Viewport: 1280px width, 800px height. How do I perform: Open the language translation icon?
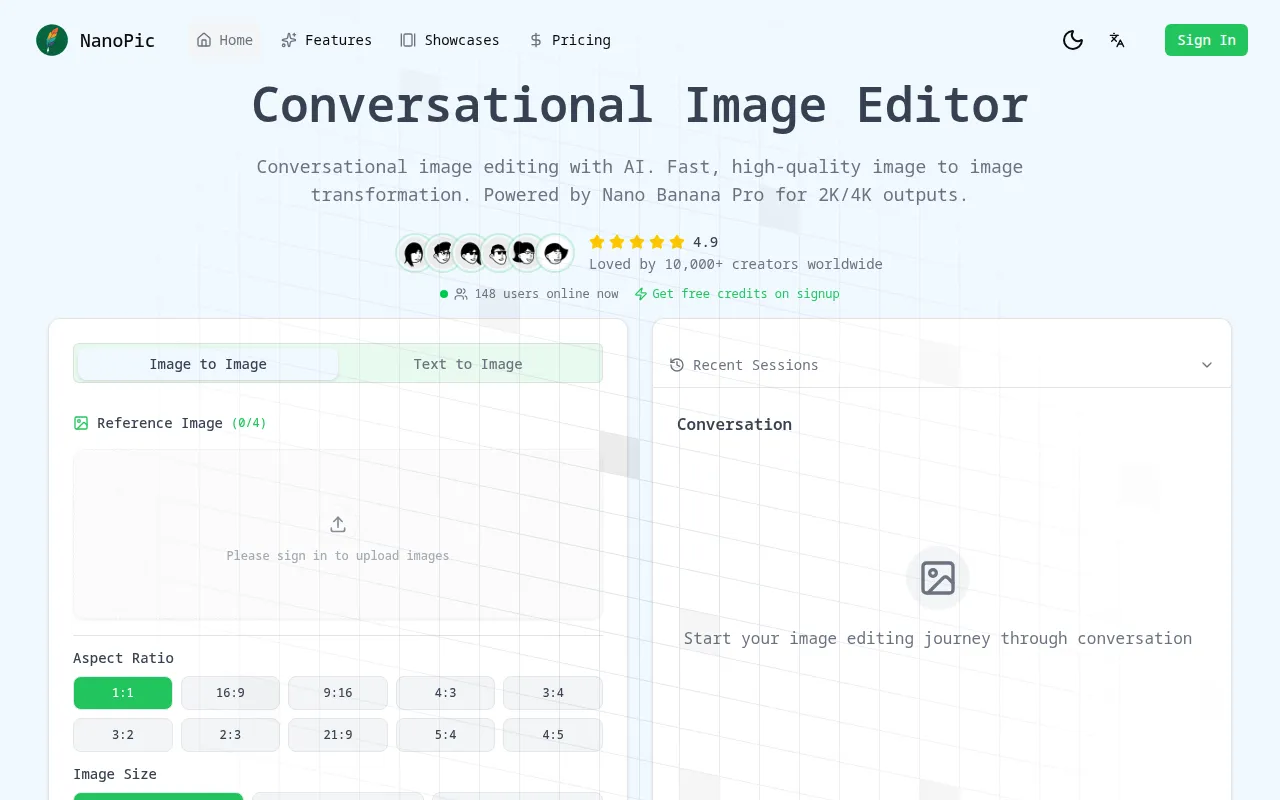1117,40
